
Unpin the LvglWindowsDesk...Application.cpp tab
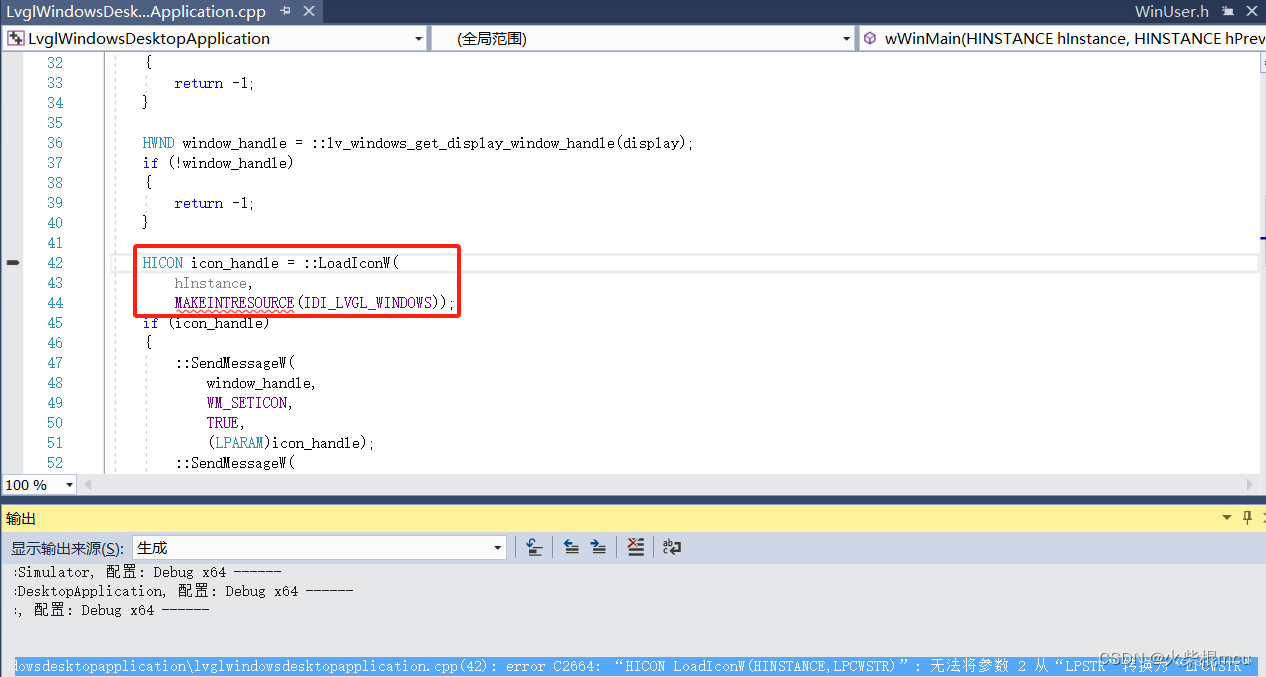click(x=287, y=11)
